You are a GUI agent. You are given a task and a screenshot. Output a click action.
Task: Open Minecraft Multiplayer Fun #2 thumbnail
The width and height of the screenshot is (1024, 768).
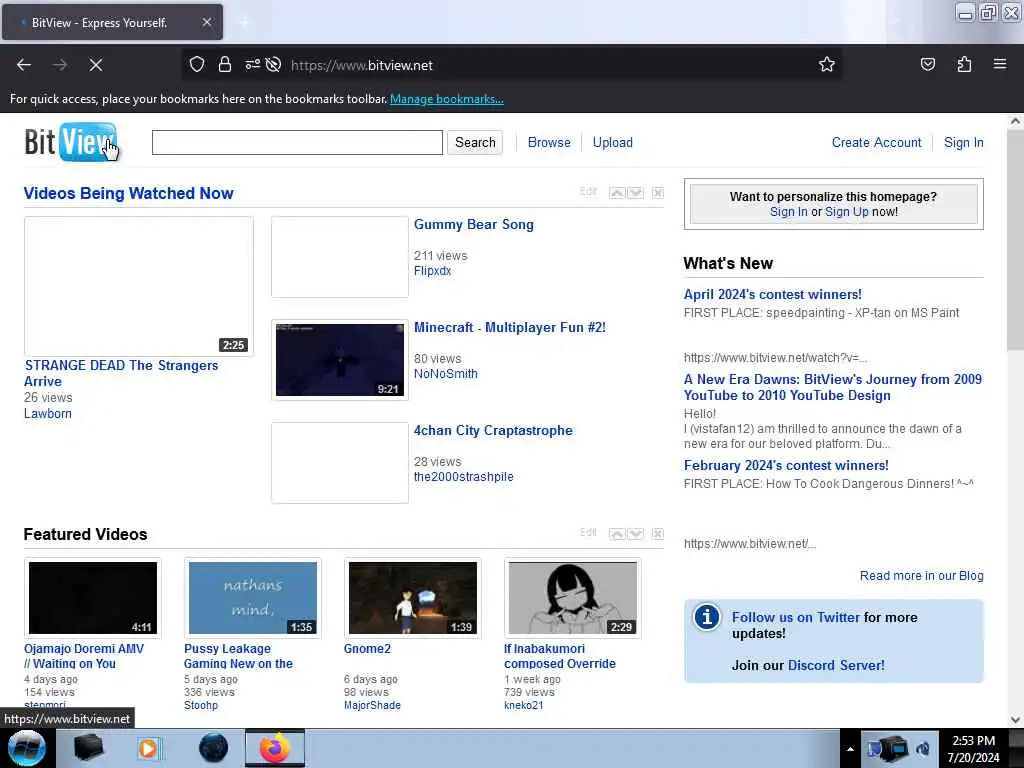click(340, 359)
